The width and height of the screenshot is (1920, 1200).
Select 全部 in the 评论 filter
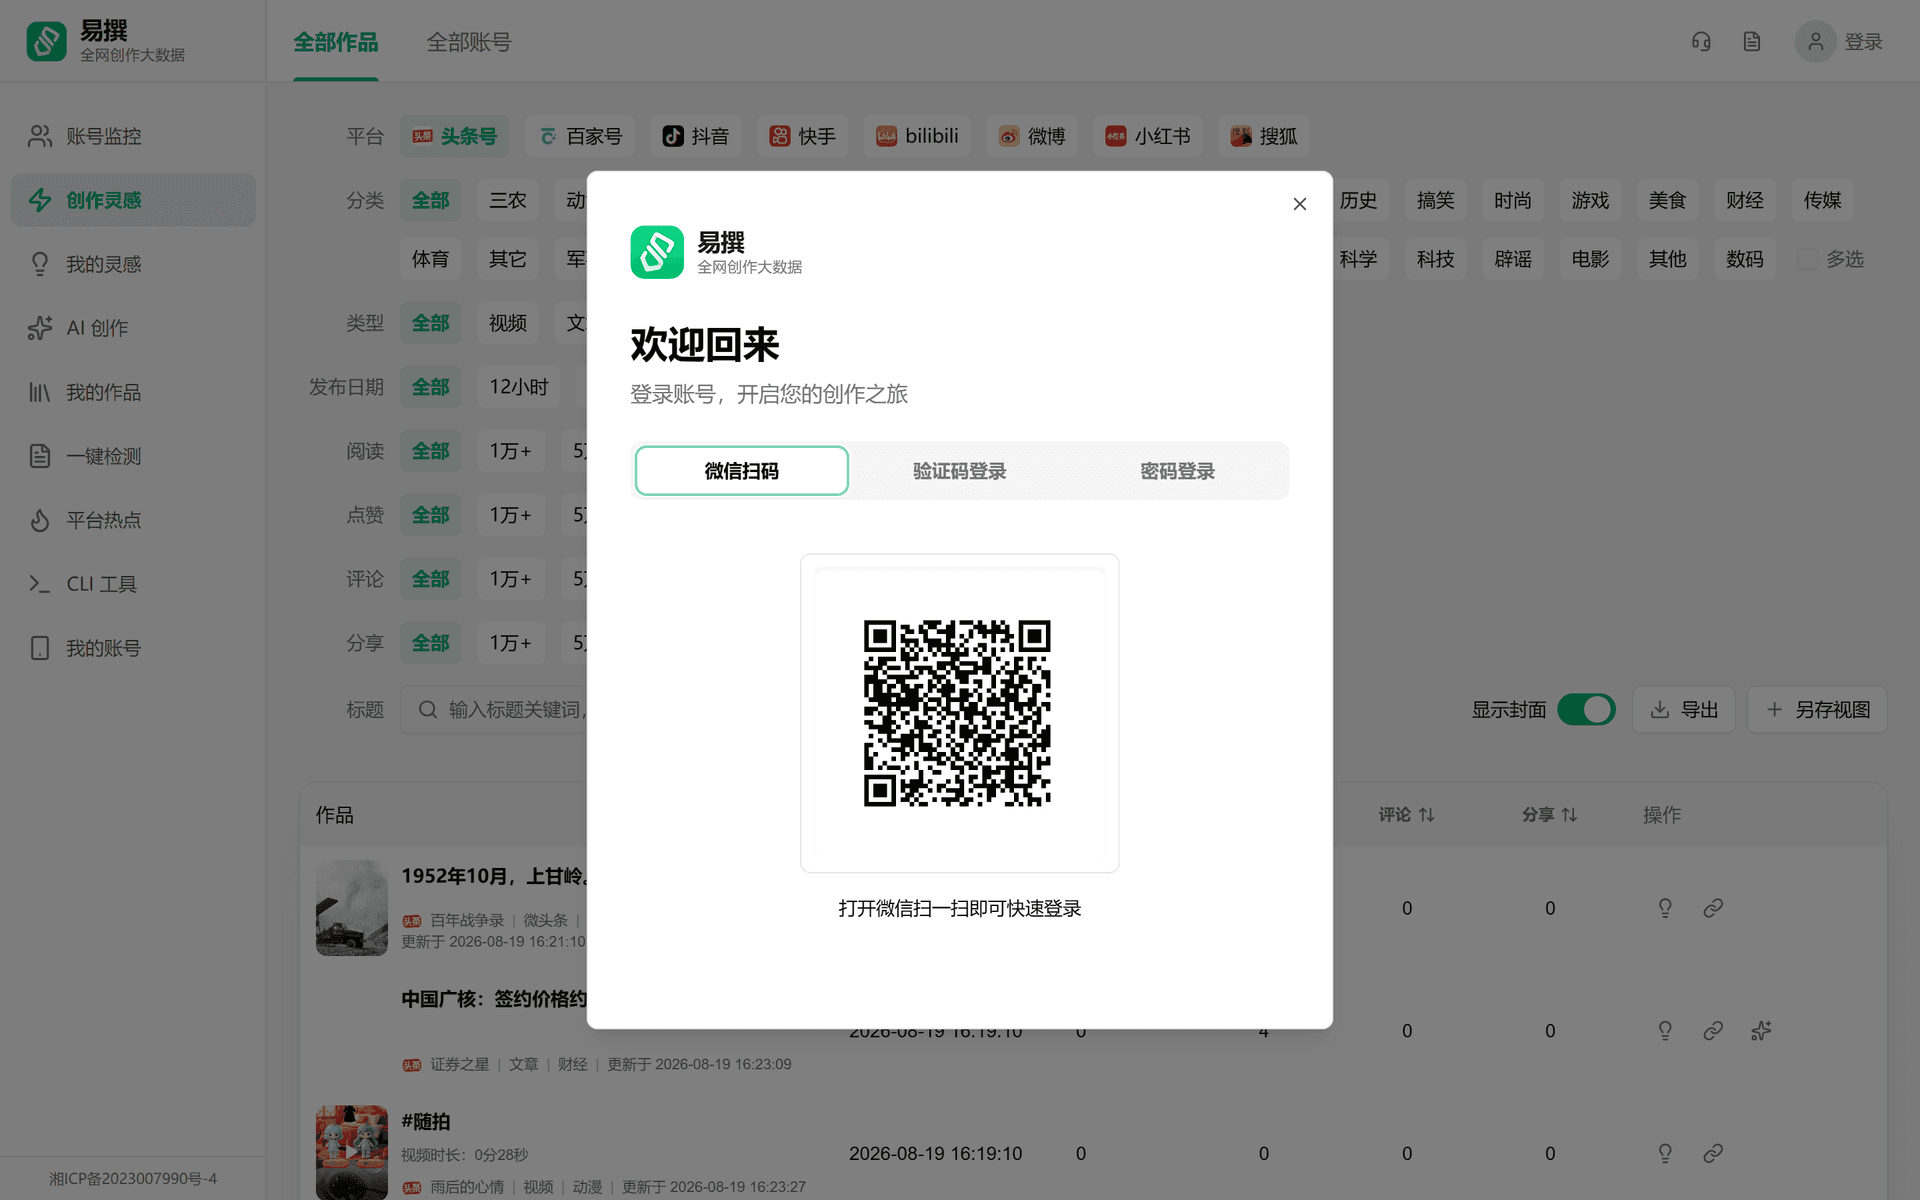431,579
